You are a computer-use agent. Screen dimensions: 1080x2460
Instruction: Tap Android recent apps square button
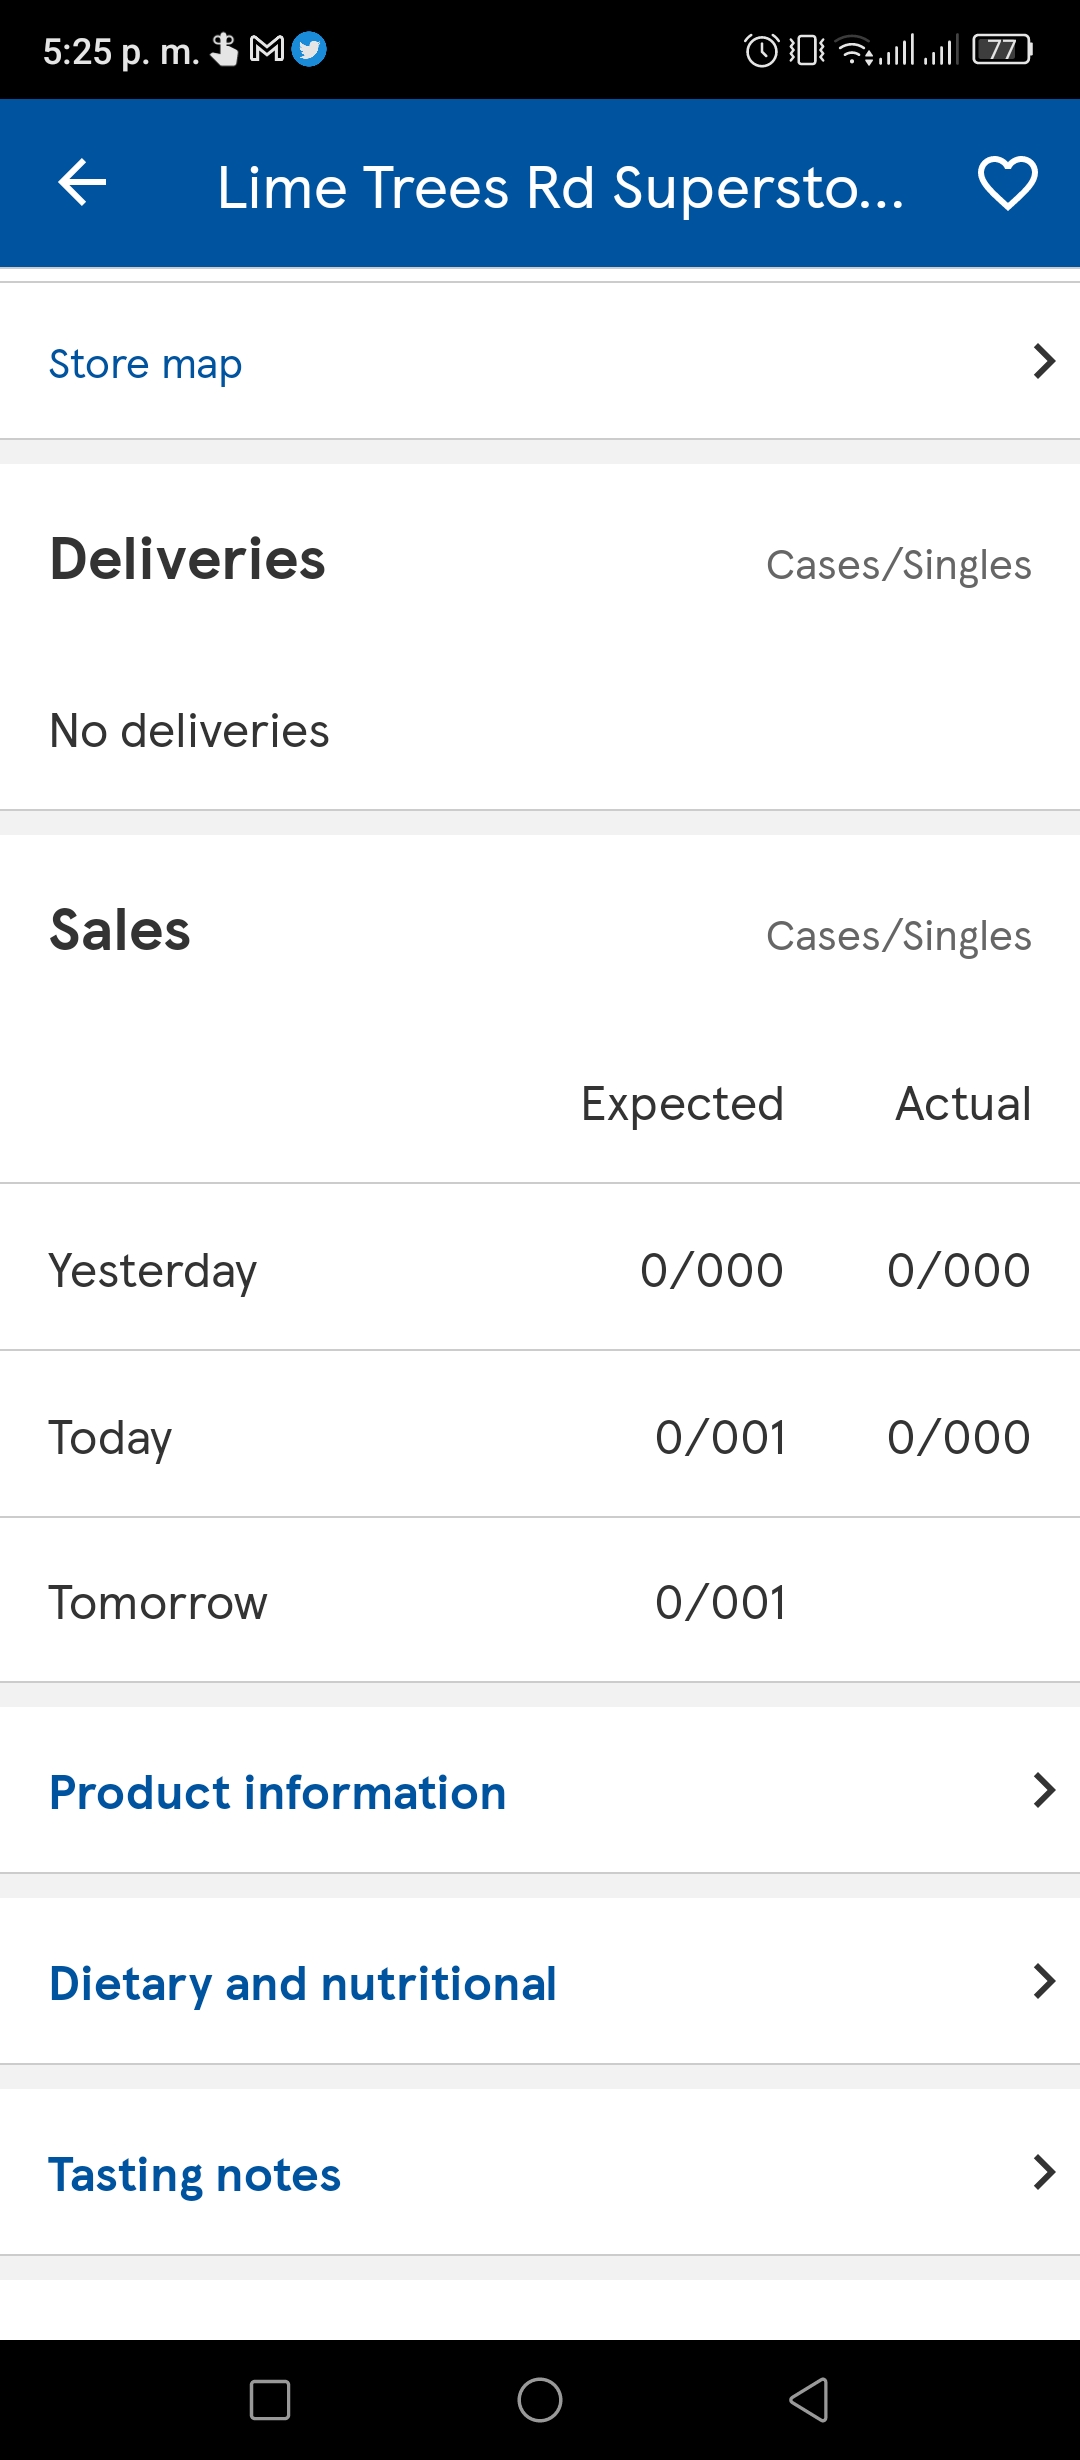tap(270, 2400)
